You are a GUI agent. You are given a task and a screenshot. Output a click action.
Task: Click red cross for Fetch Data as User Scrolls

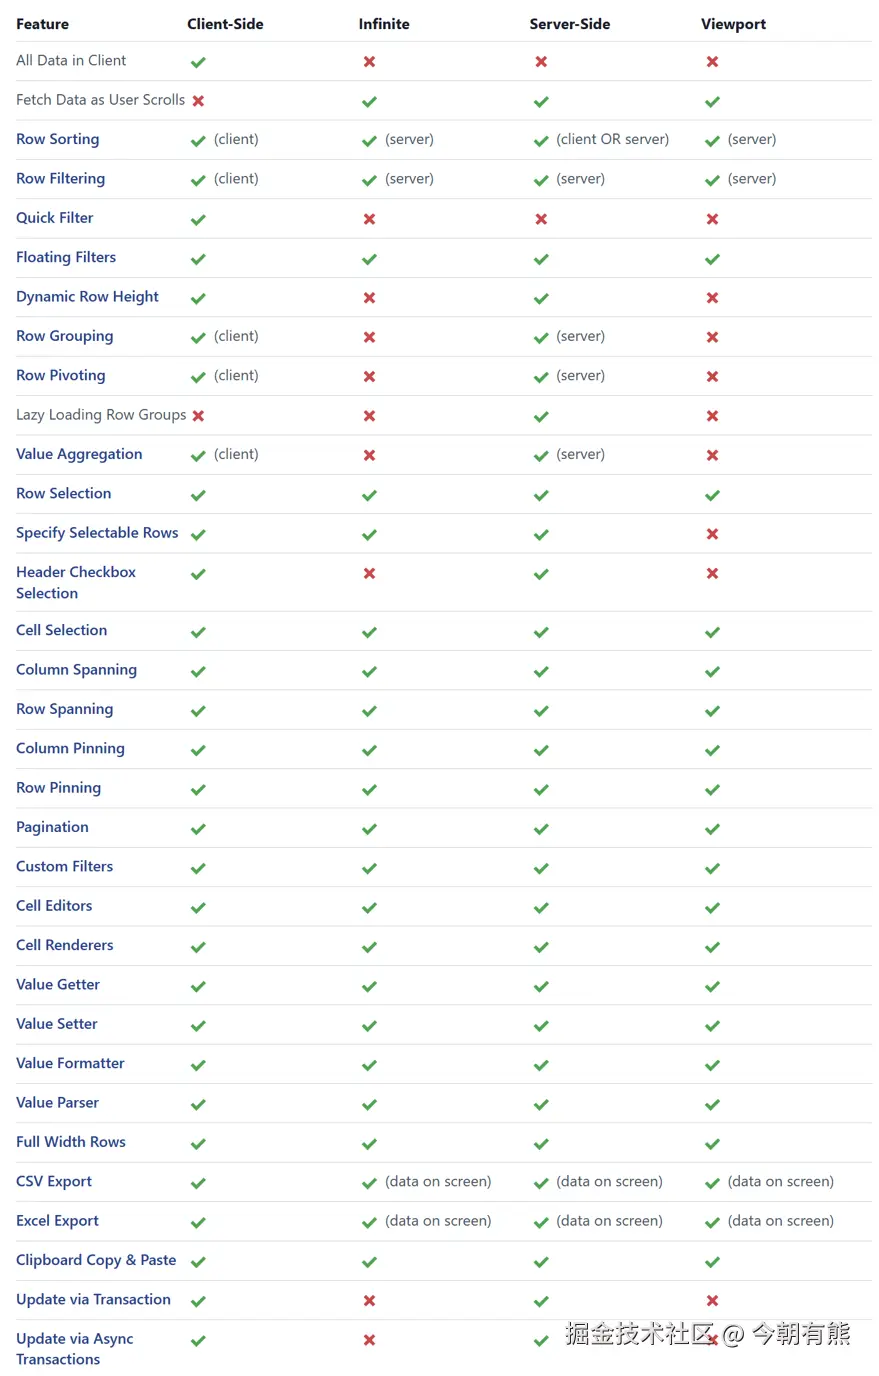198,101
